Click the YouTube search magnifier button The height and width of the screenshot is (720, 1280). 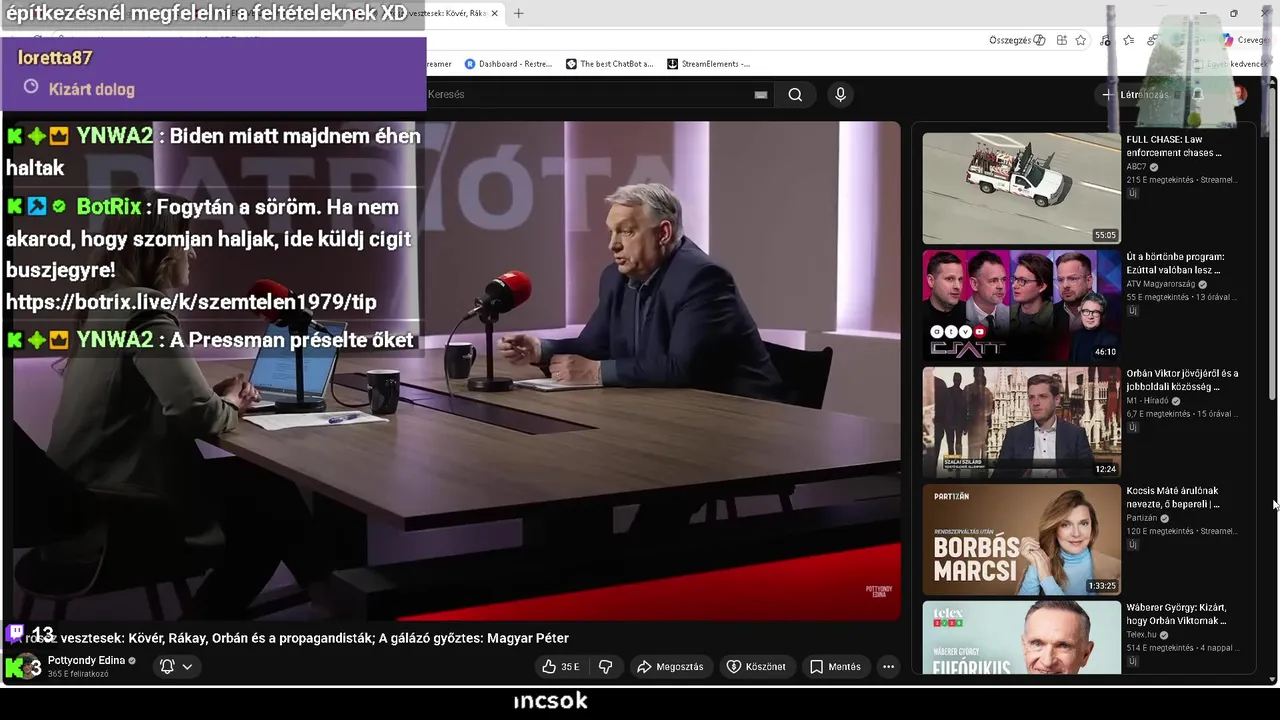coord(795,95)
